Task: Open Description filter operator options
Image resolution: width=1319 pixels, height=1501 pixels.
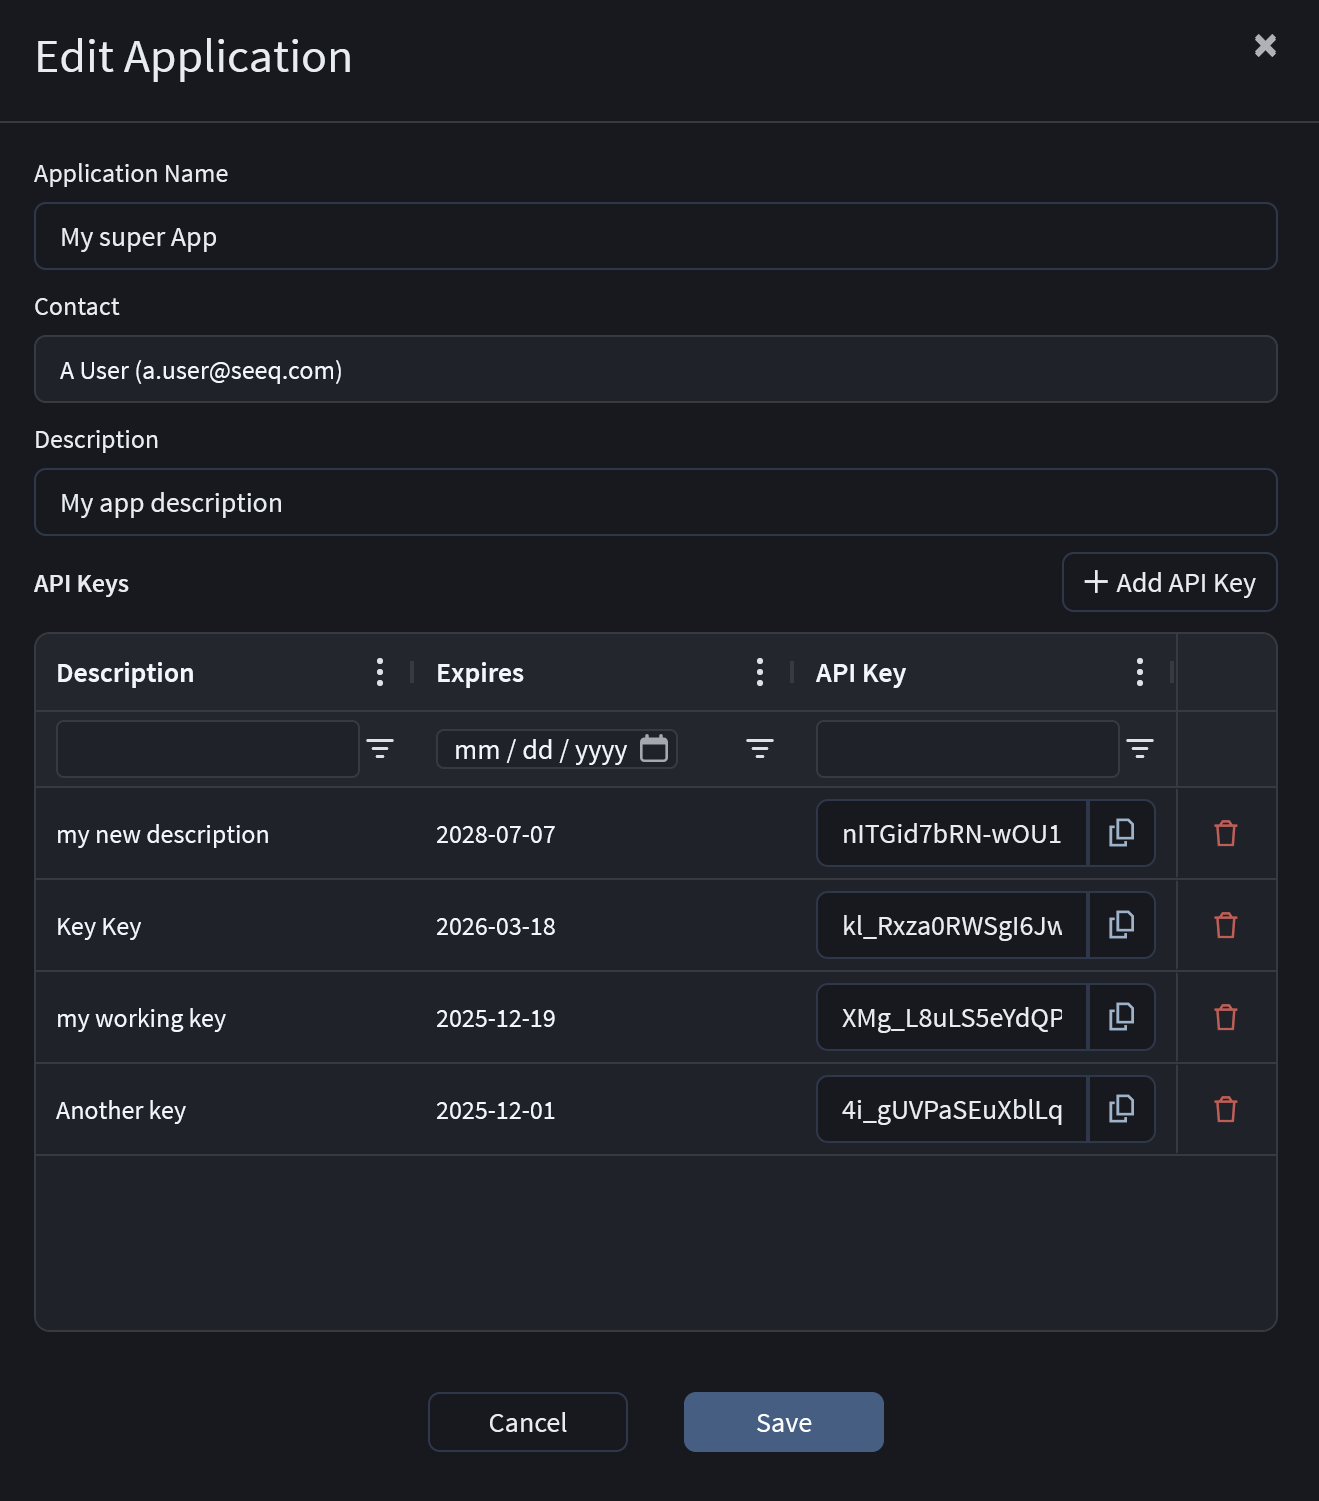Action: 380,748
